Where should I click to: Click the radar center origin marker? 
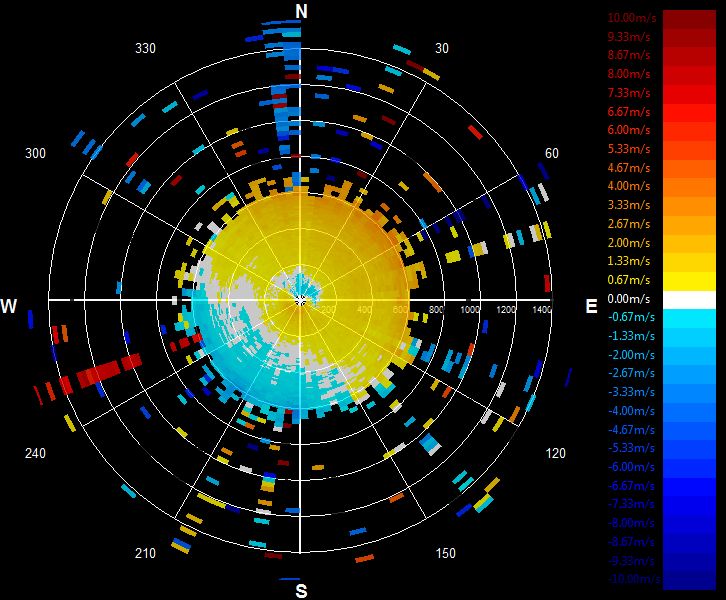(x=300, y=301)
